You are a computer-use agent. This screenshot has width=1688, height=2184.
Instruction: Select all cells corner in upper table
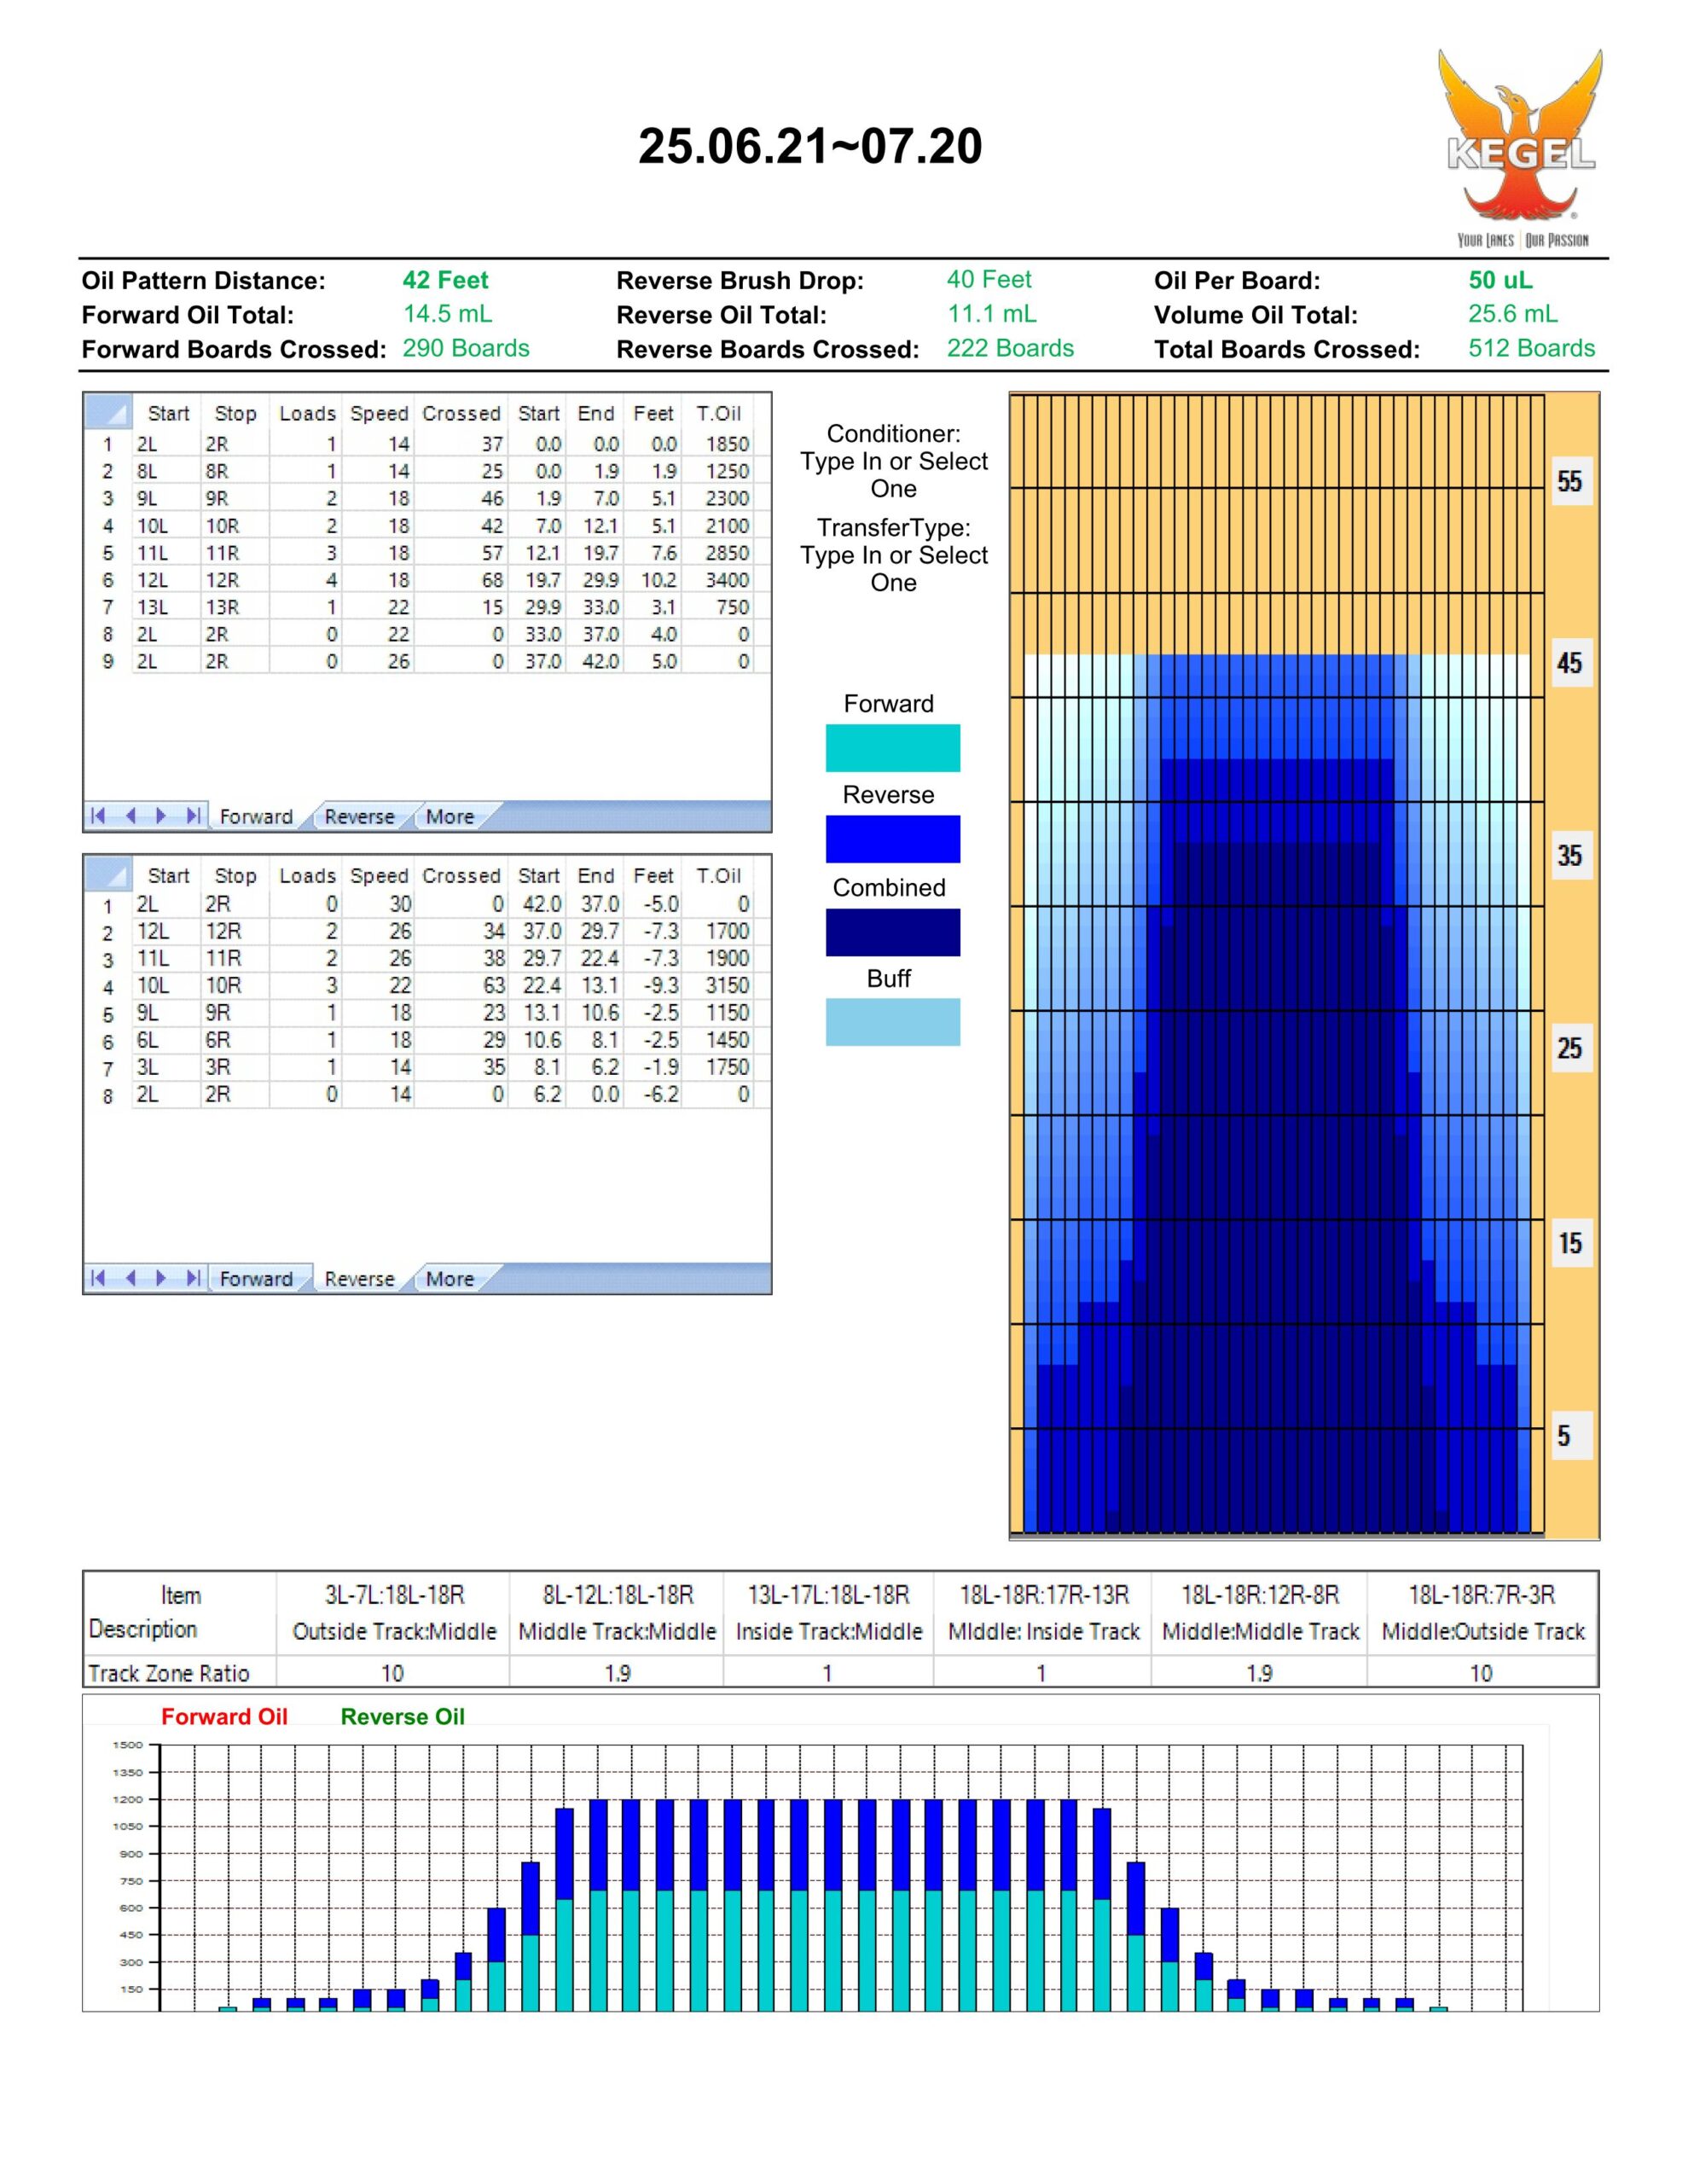click(108, 412)
